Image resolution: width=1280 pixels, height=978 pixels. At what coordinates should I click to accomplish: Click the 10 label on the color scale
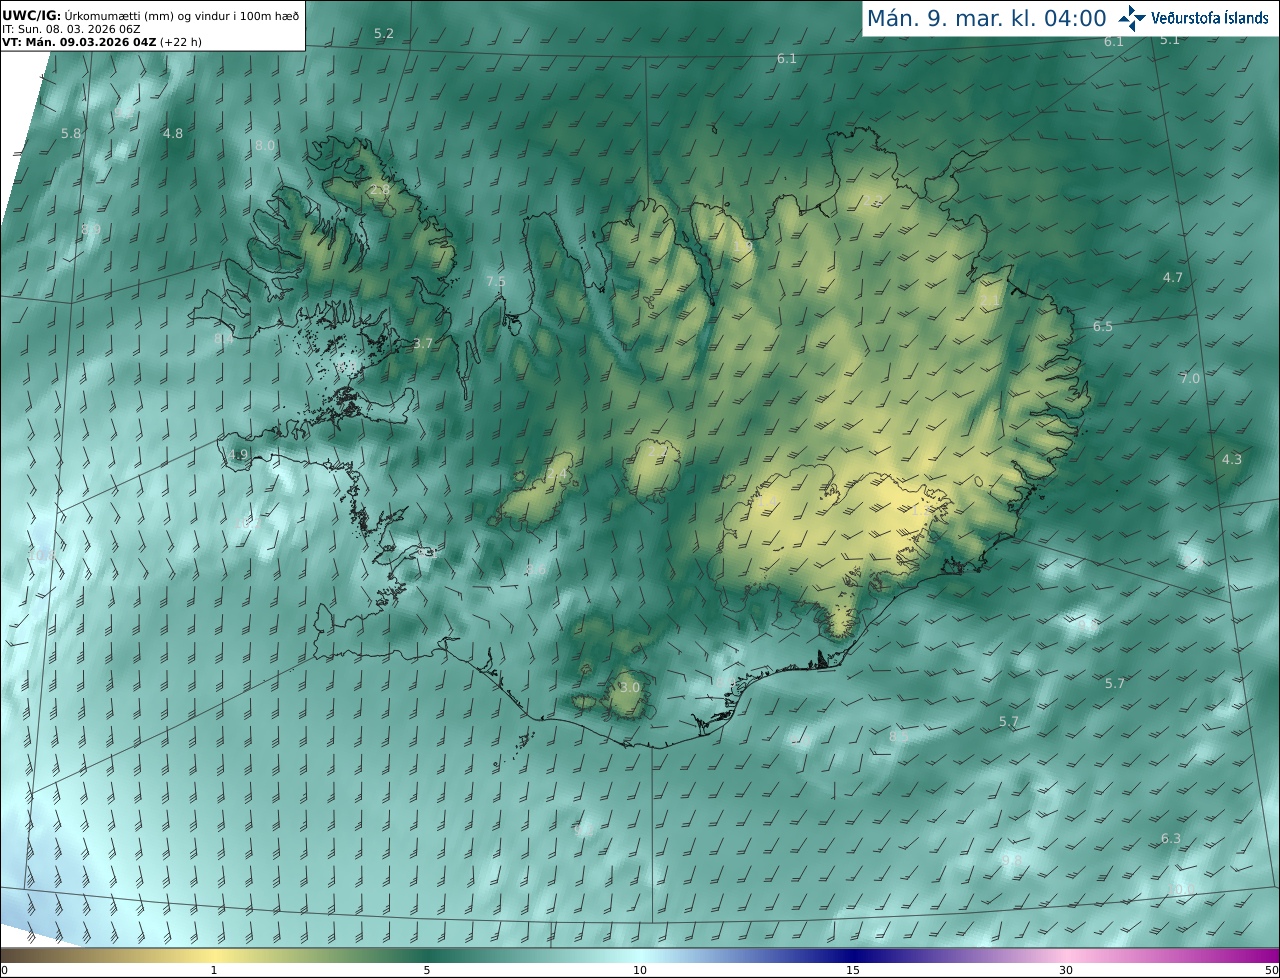[x=640, y=971]
